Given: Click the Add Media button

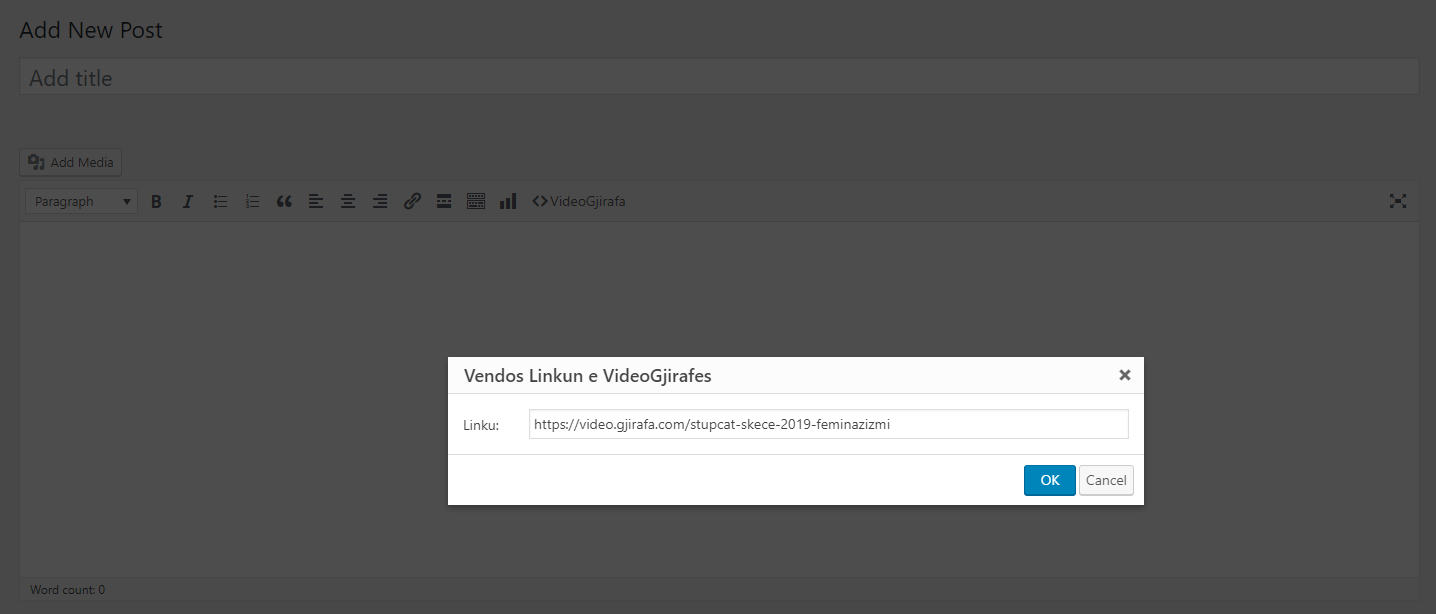Looking at the screenshot, I should [x=71, y=162].
